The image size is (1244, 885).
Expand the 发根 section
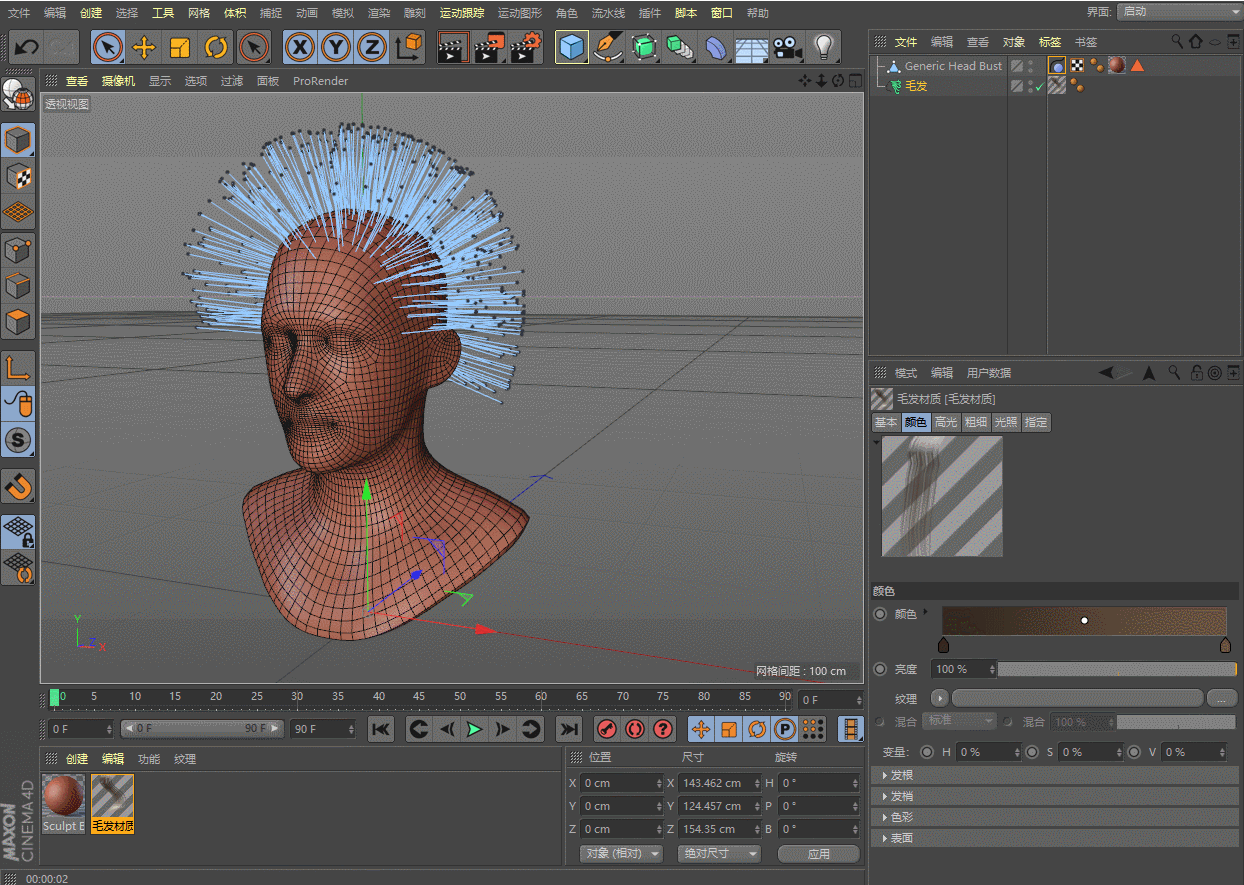click(x=1055, y=775)
